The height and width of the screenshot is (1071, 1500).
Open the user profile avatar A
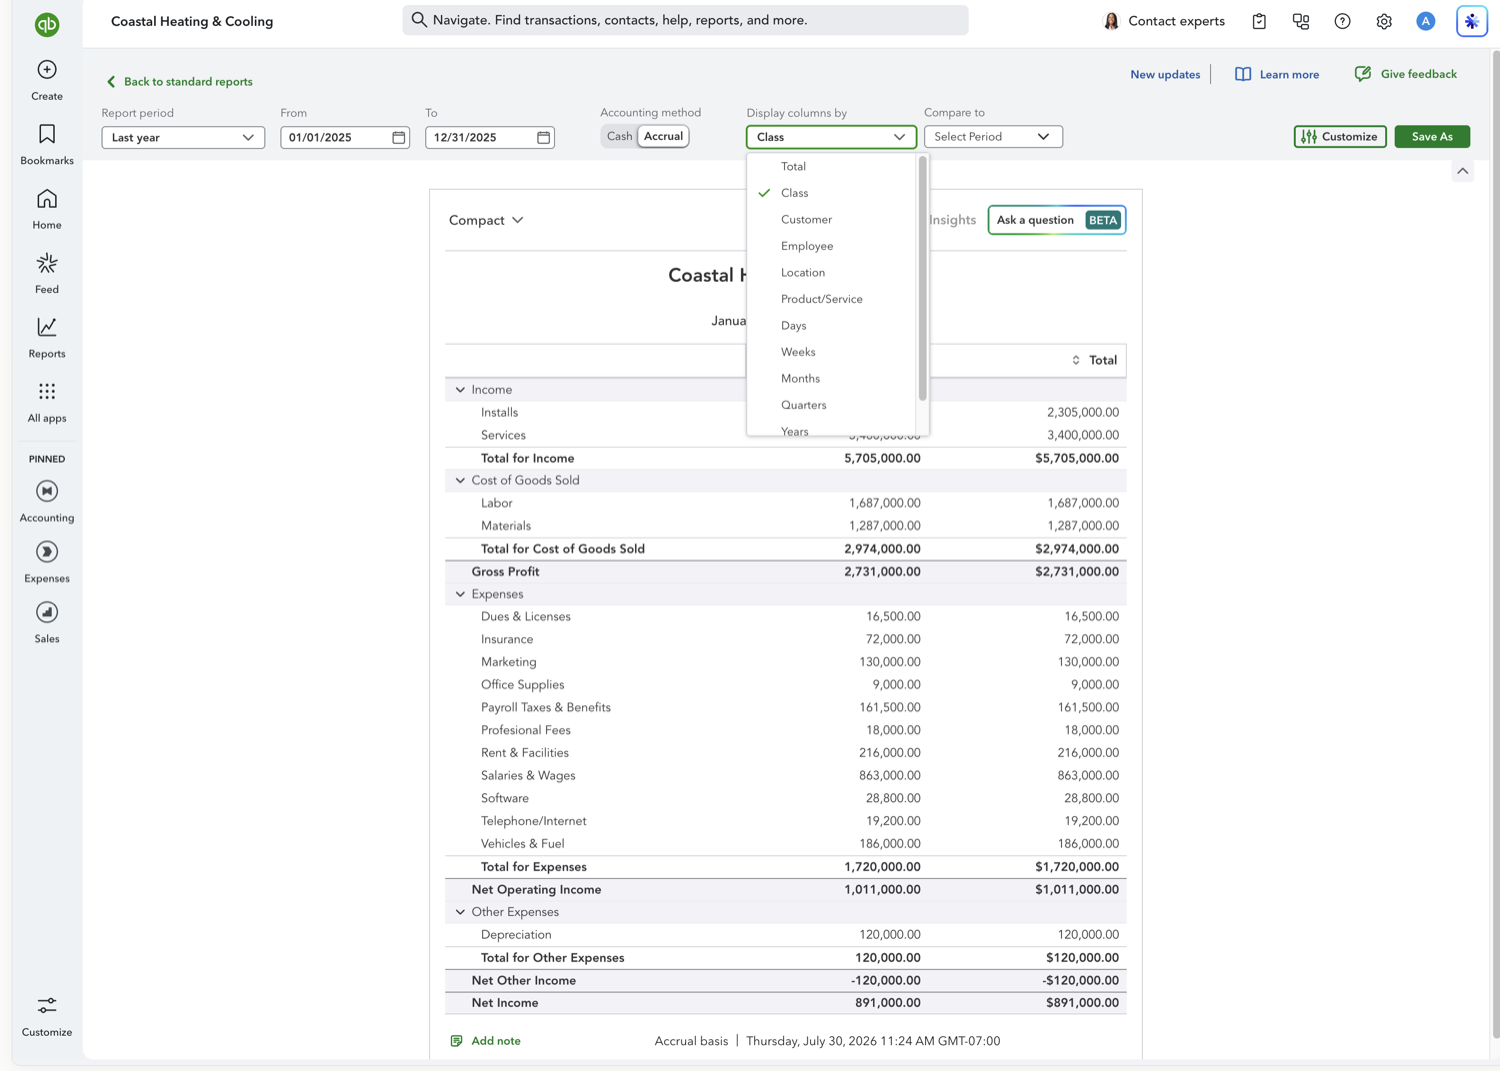point(1426,21)
